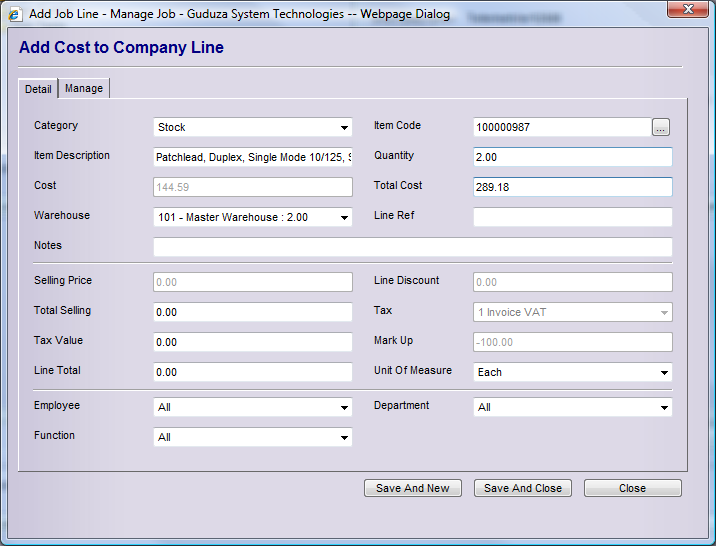Click the Save And New button
The width and height of the screenshot is (716, 546).
413,488
